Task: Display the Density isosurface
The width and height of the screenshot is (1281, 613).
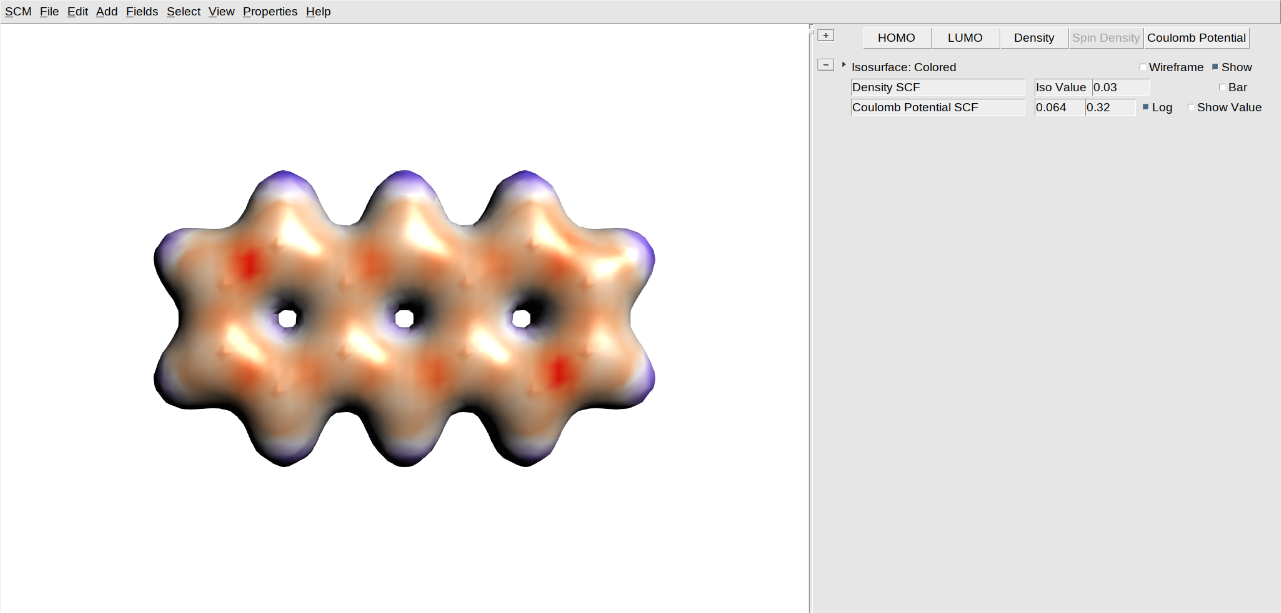Action: coord(1033,37)
